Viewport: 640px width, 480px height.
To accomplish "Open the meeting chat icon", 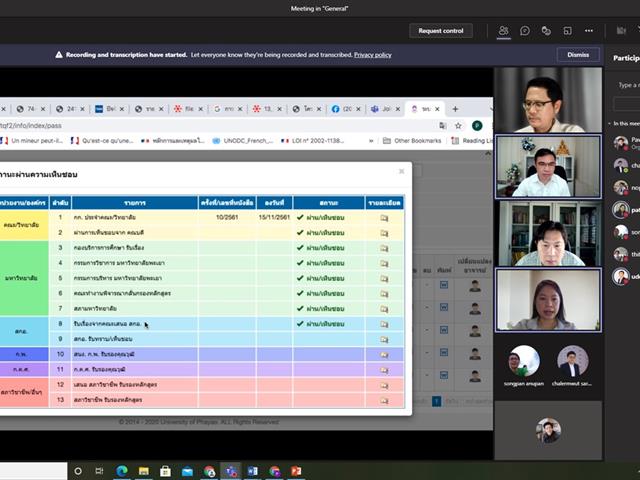I will (x=525, y=31).
